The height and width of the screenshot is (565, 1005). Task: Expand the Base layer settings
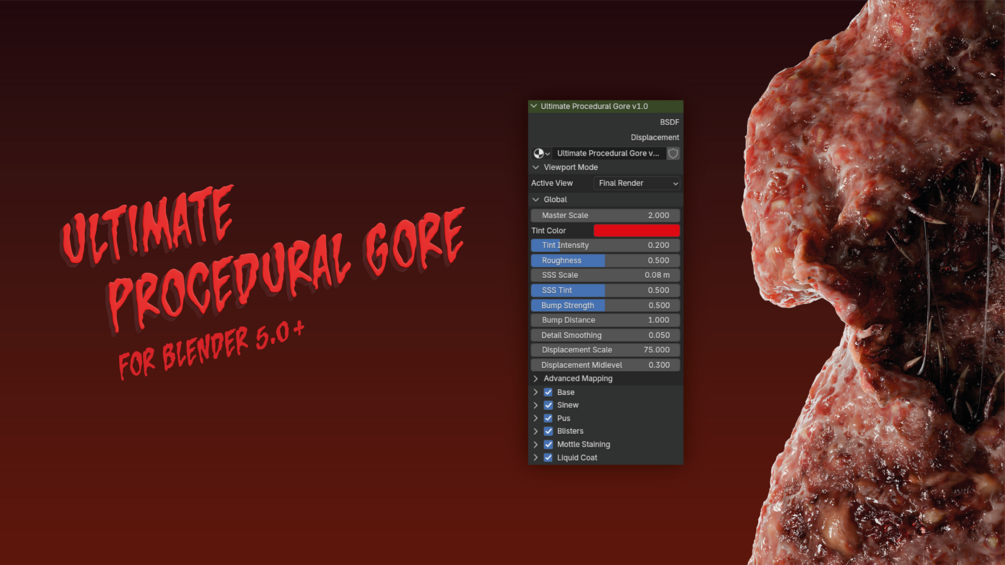536,392
